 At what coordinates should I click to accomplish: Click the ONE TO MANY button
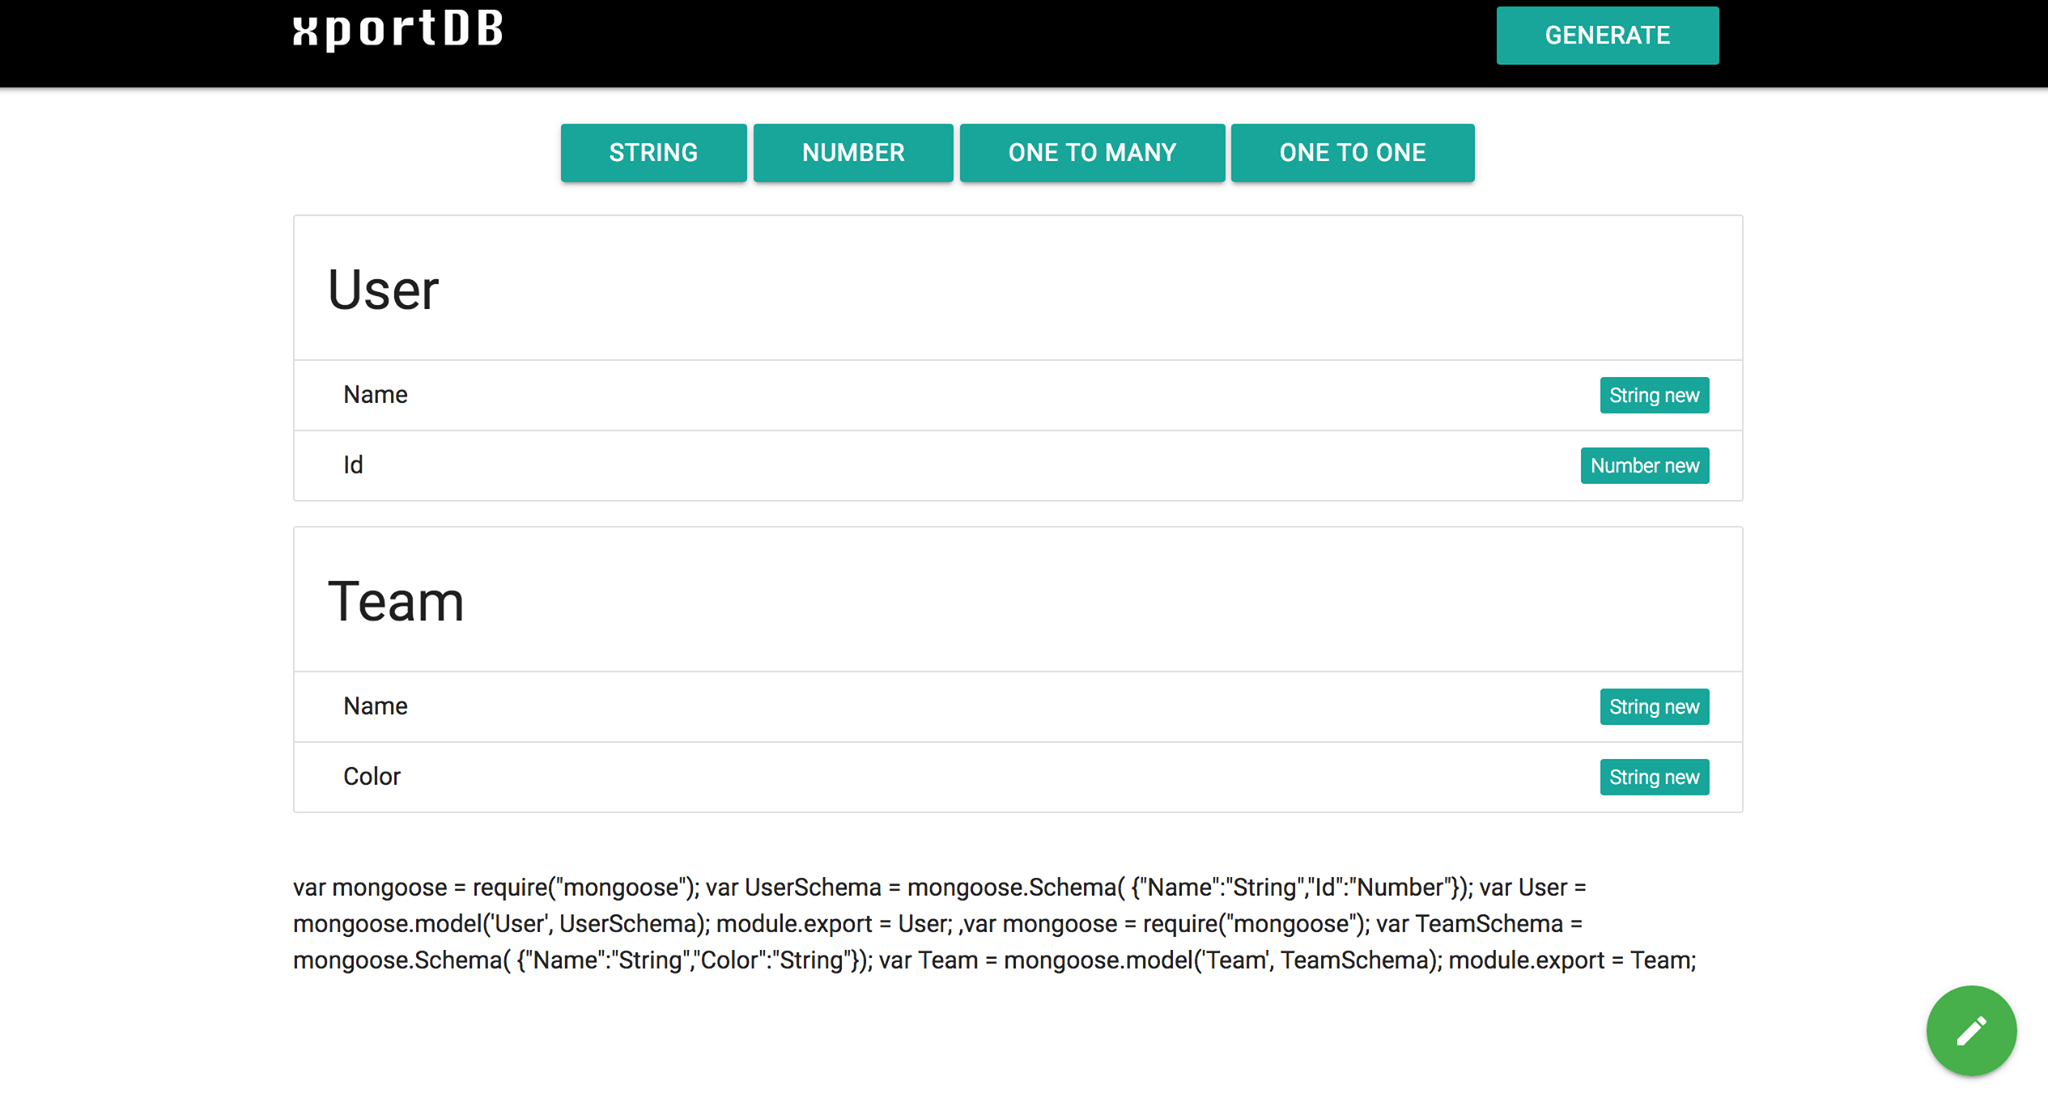(x=1091, y=153)
